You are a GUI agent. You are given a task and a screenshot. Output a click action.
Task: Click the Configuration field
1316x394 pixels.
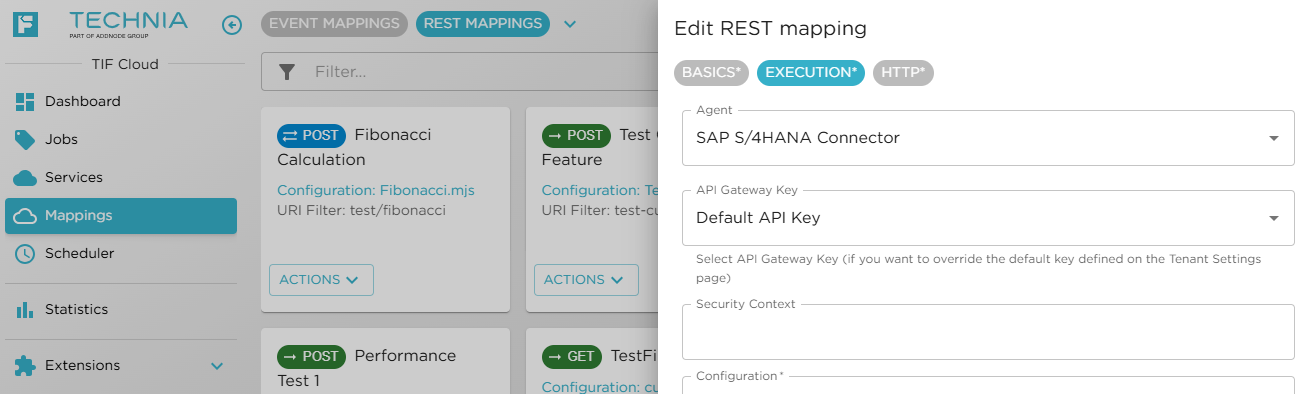tap(988, 385)
